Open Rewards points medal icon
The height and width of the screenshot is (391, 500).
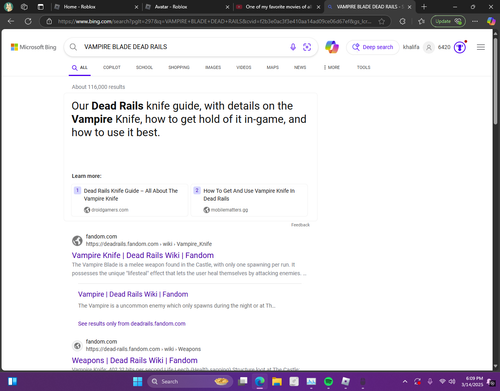click(460, 47)
